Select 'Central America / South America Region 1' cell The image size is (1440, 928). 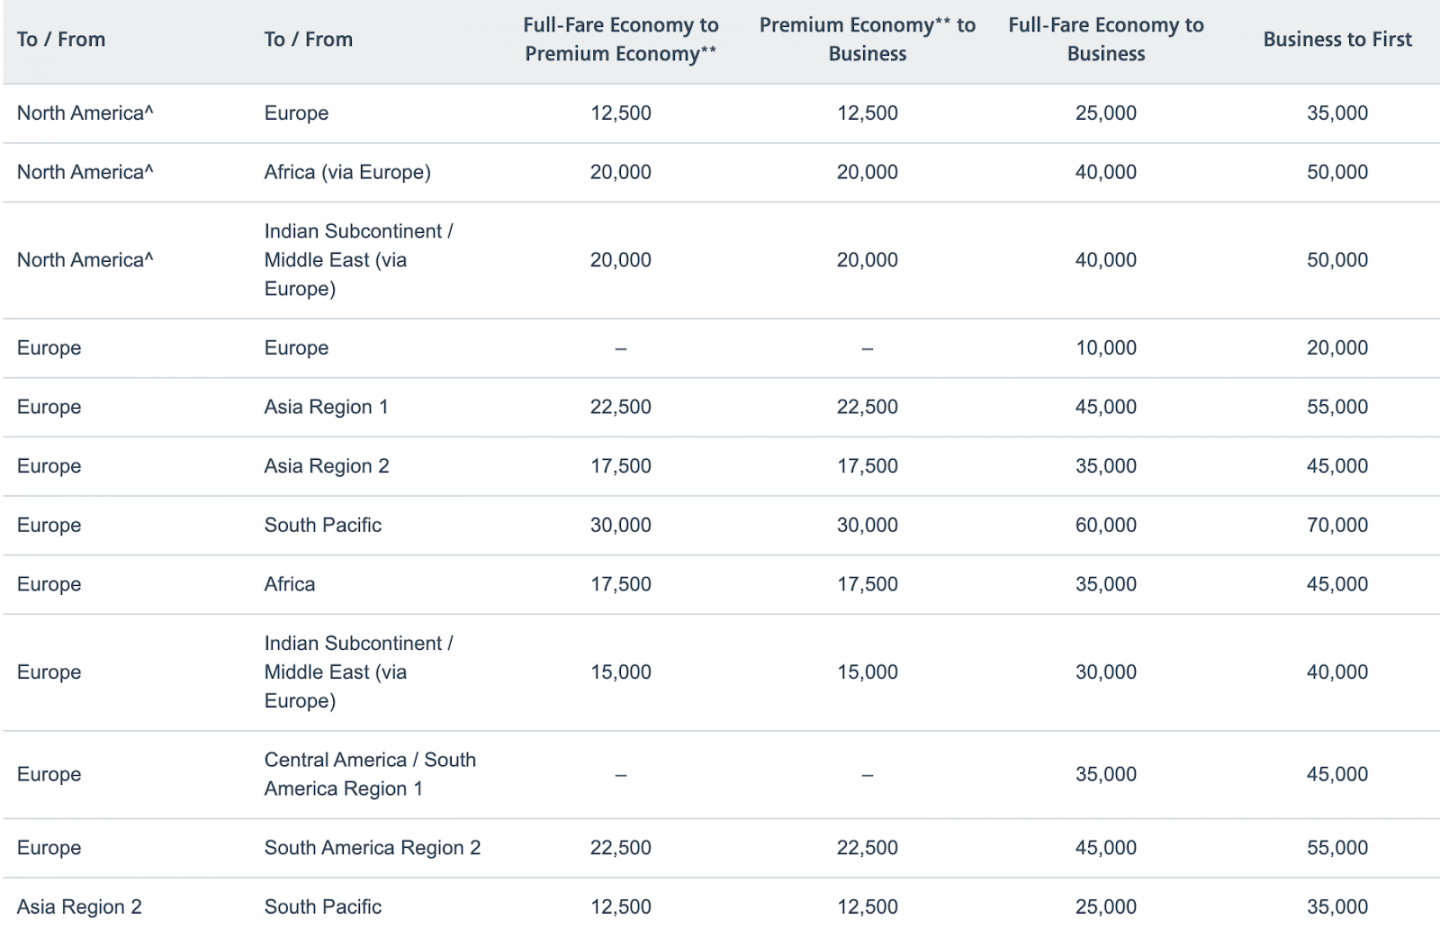coord(369,774)
